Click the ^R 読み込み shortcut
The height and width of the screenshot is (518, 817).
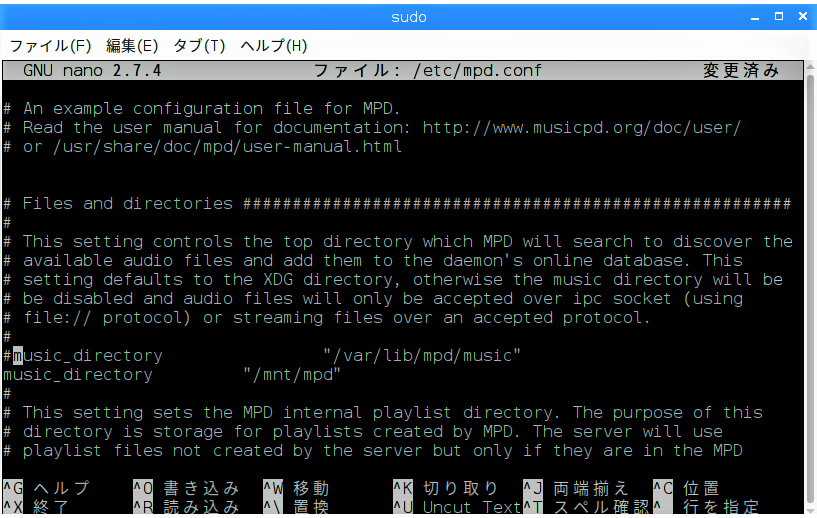point(186,507)
